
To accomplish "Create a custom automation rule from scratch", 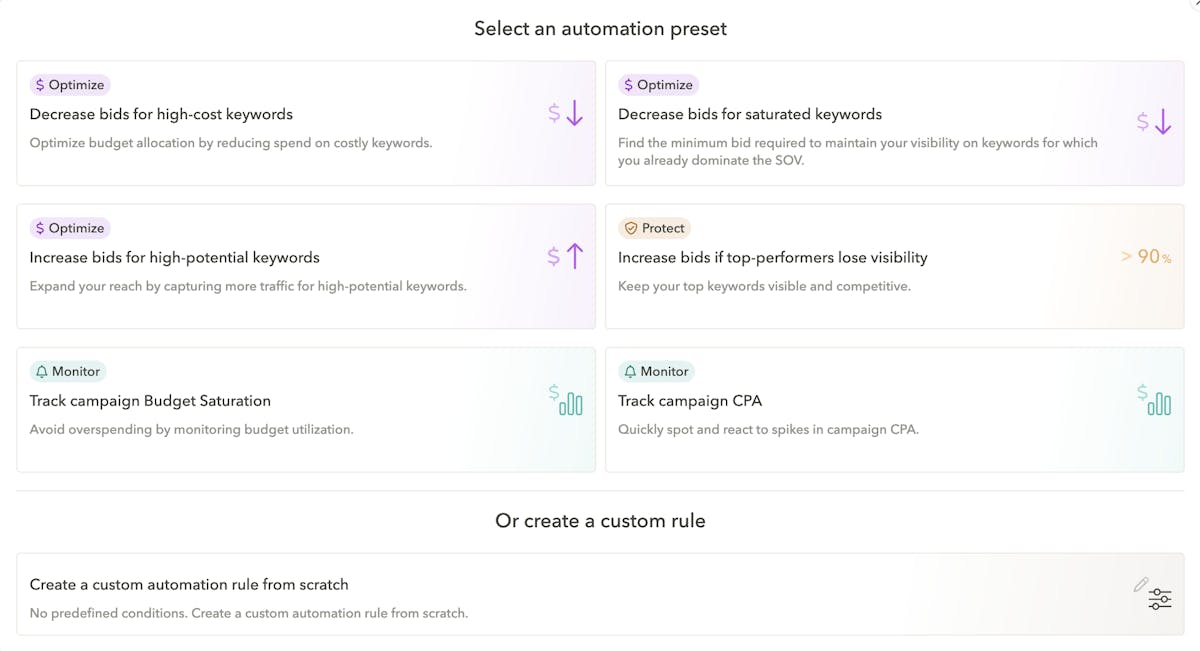I will (x=189, y=585).
